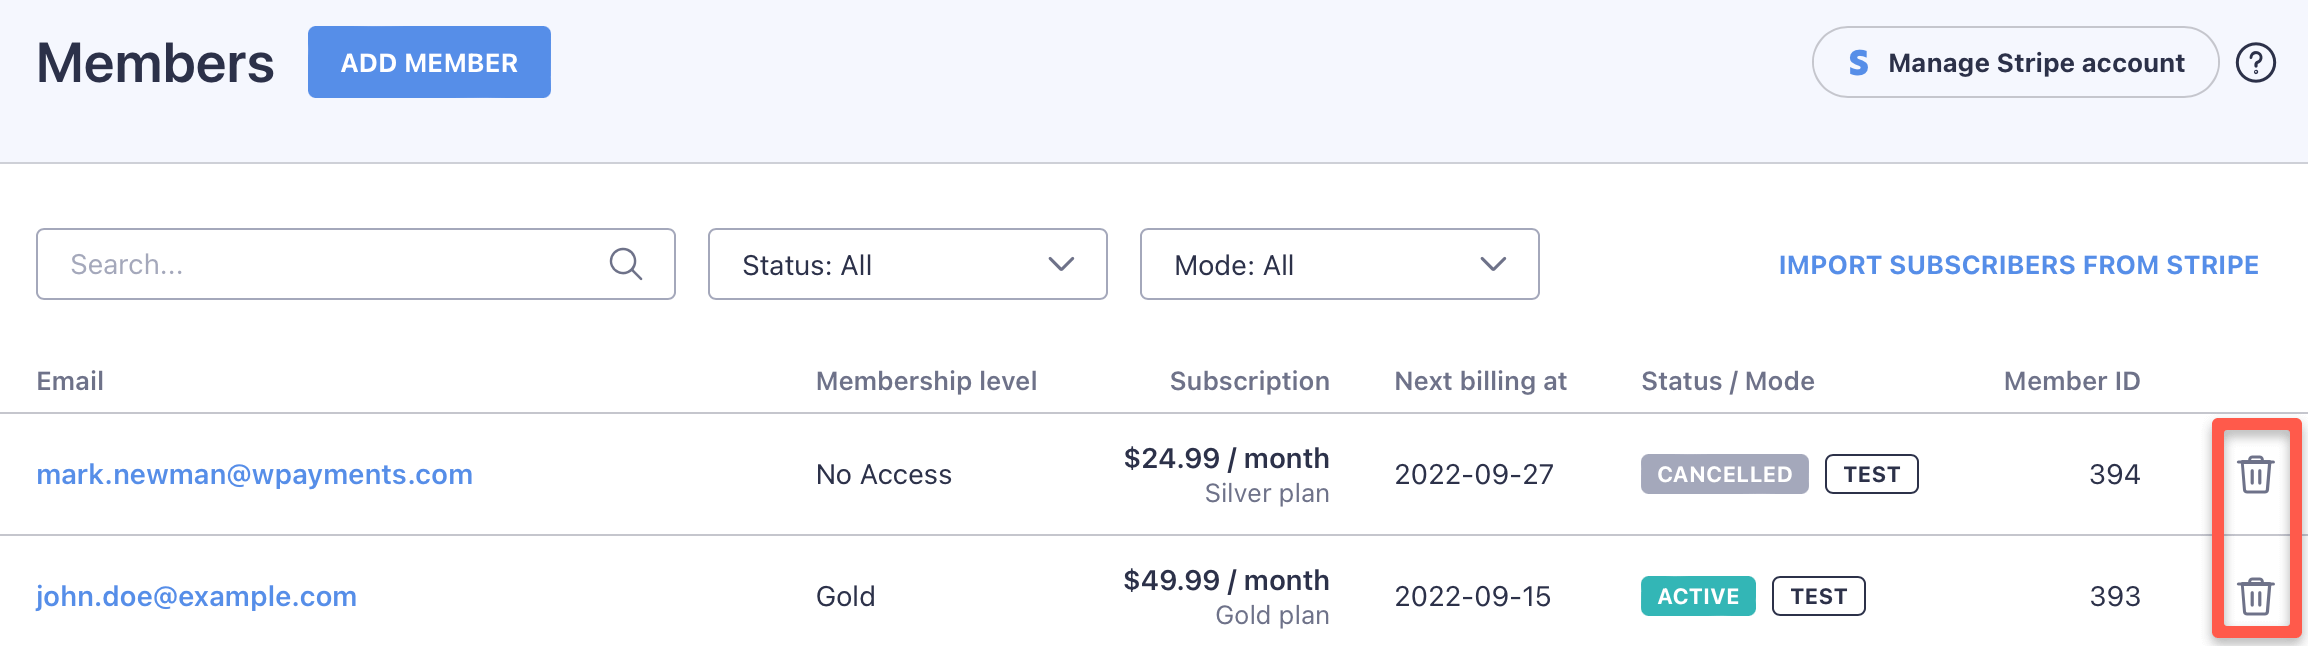2308x646 pixels.
Task: Delete member mark.newman@wpayments.com via trash icon
Action: [x=2255, y=474]
